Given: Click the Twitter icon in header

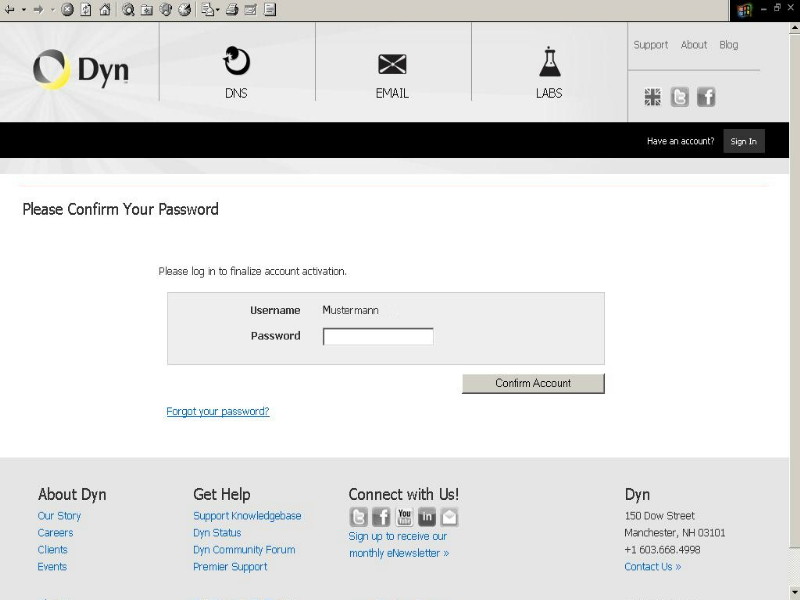Looking at the screenshot, I should [680, 97].
